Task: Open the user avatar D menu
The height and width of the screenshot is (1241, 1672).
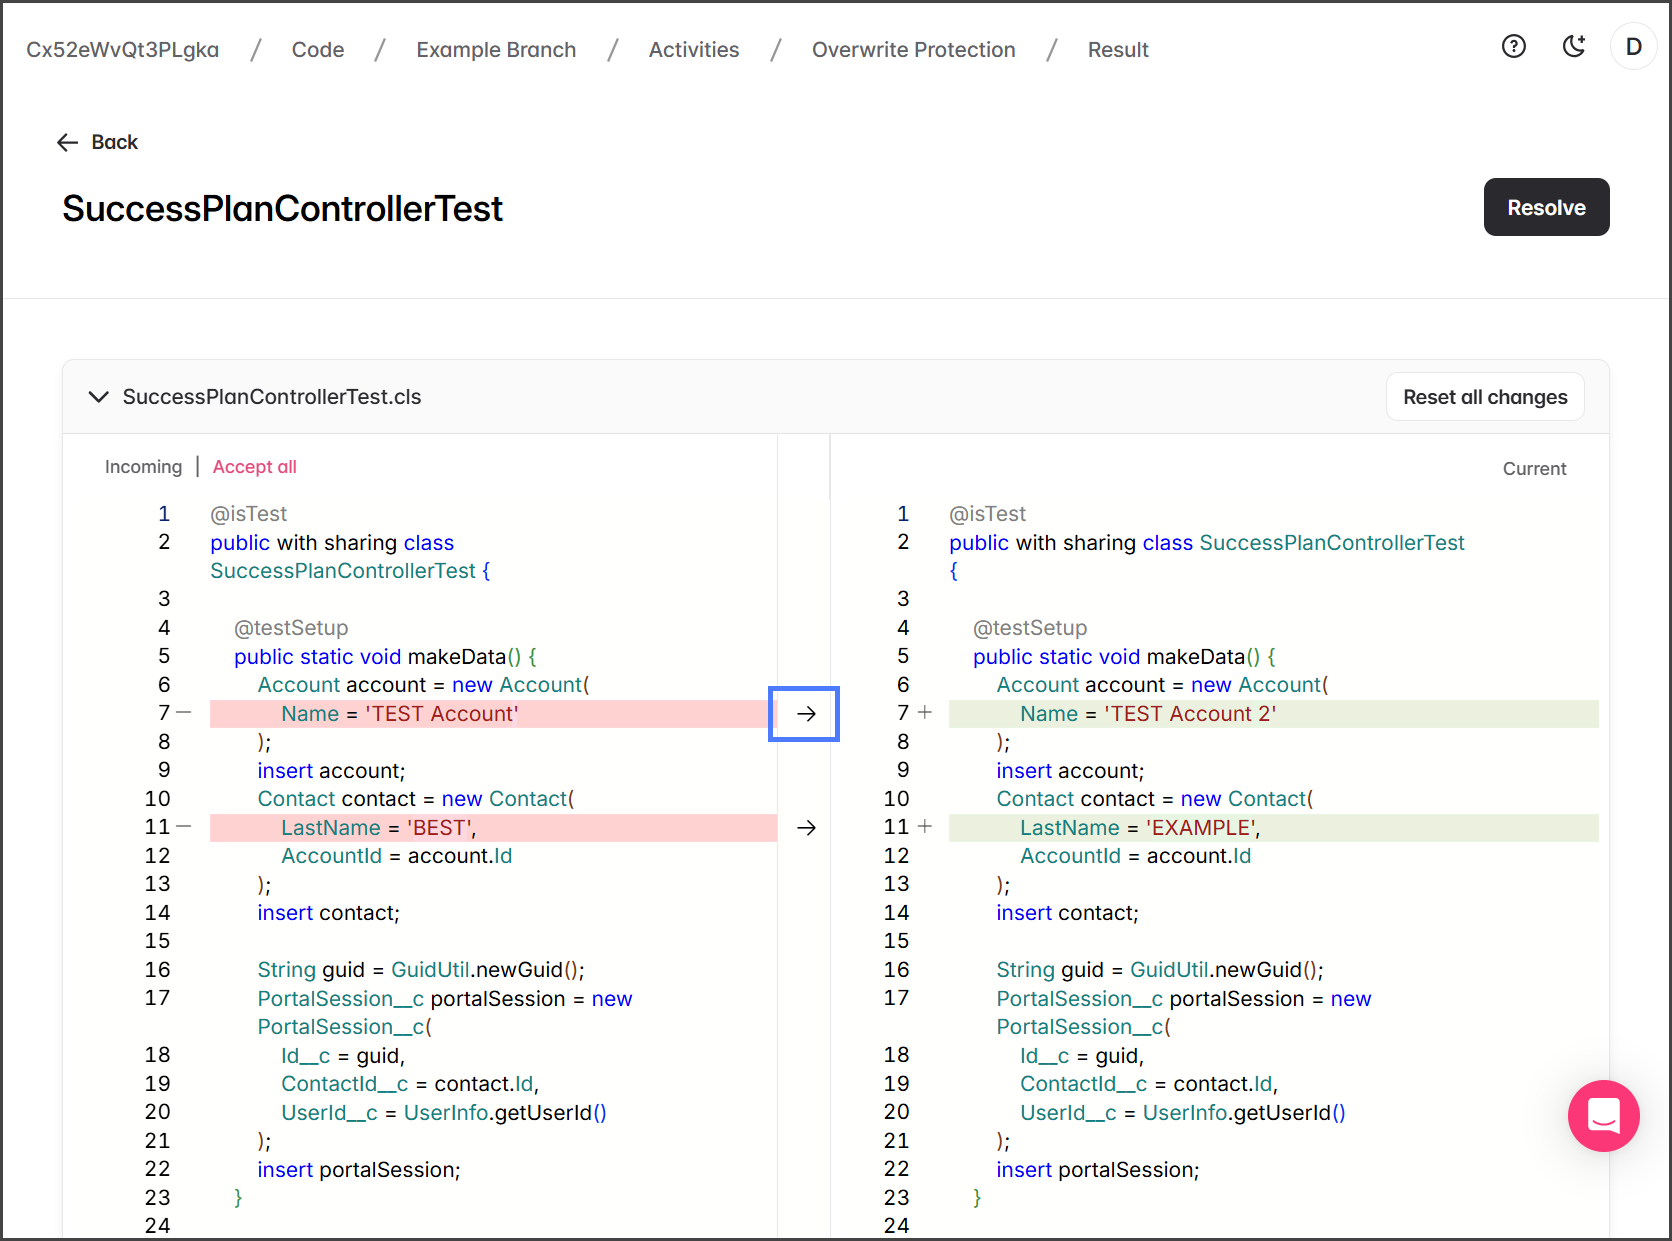Action: coord(1633,47)
